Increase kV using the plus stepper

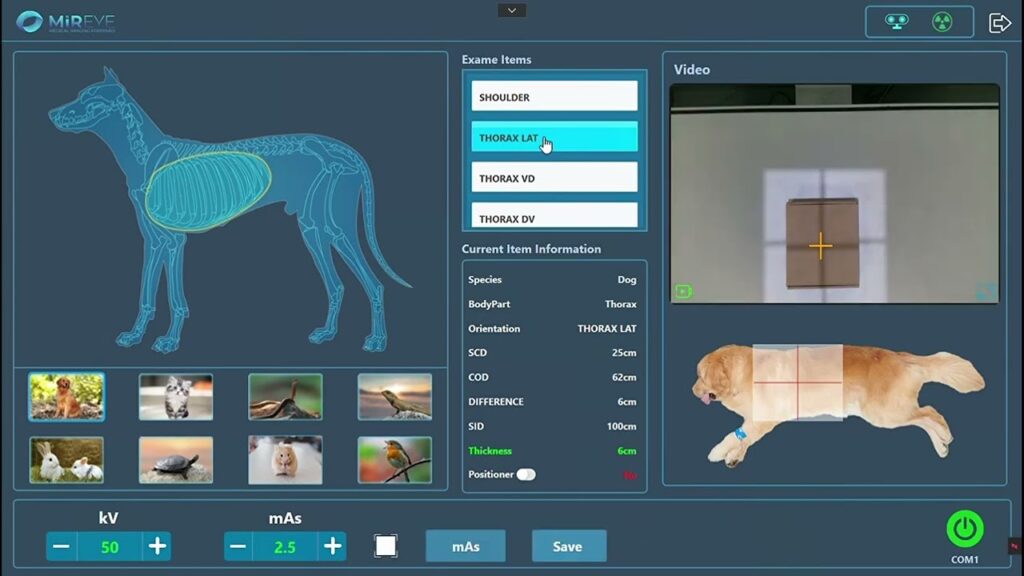(x=157, y=546)
